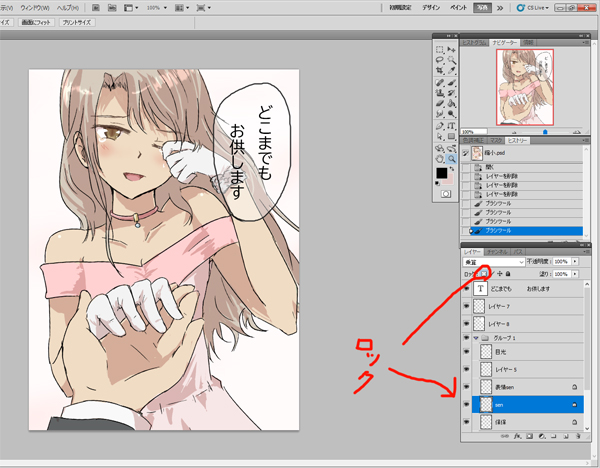The height and width of the screenshot is (468, 600).
Task: Open zoom level 100% dropdown in top bar
Action: tap(165, 8)
